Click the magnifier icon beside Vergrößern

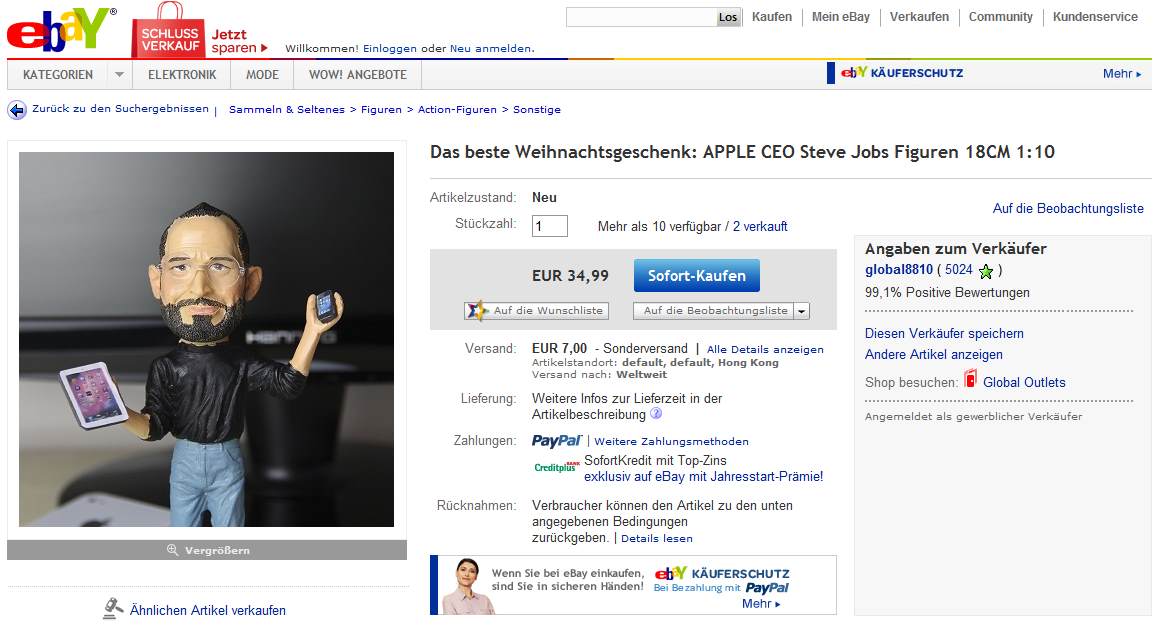coord(172,550)
